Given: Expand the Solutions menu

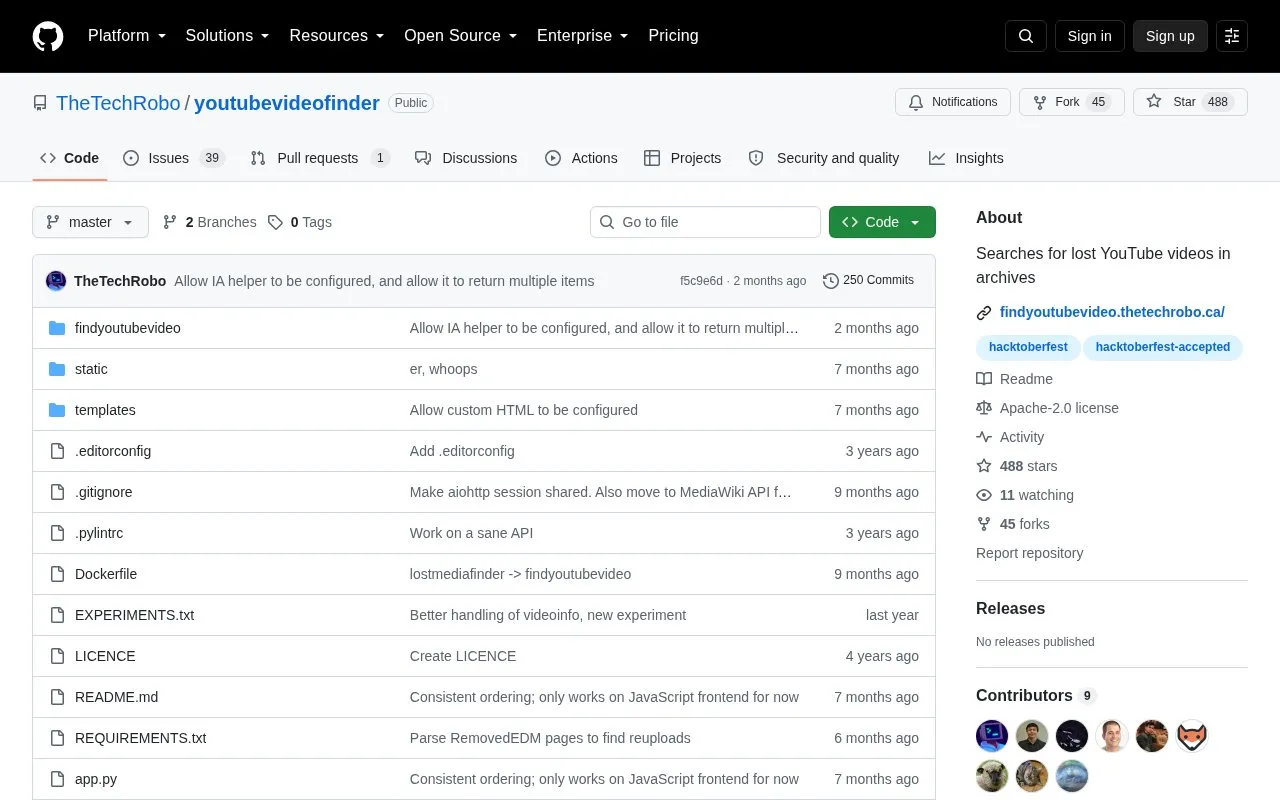Looking at the screenshot, I should [x=227, y=36].
